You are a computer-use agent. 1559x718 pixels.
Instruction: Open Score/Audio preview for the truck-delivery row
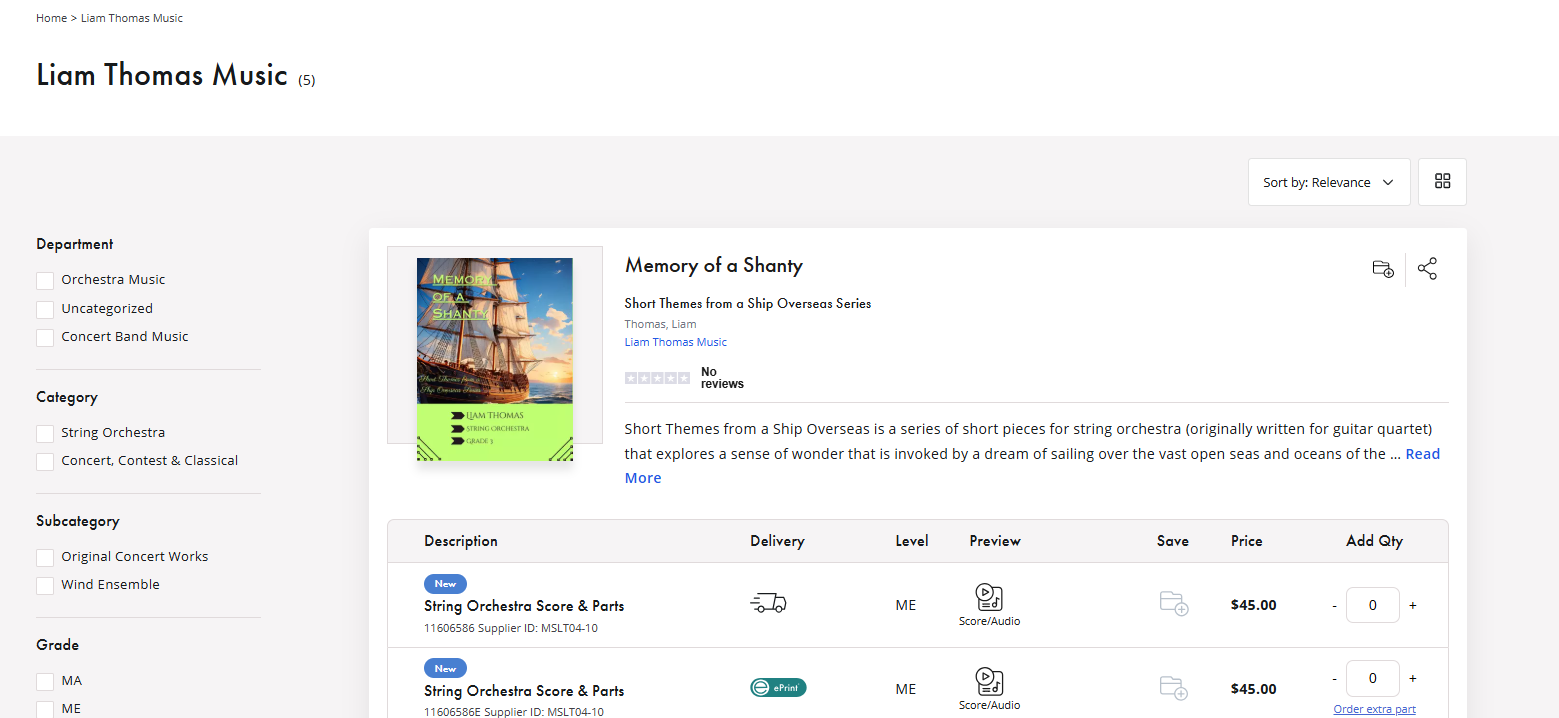point(989,605)
